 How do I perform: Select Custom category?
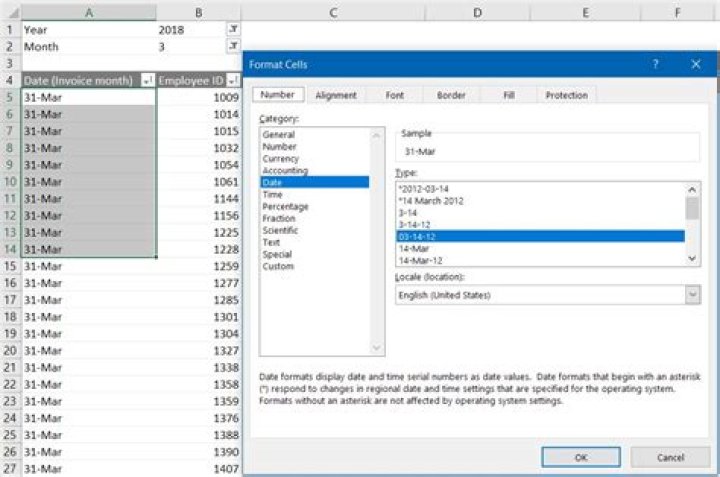315,266
